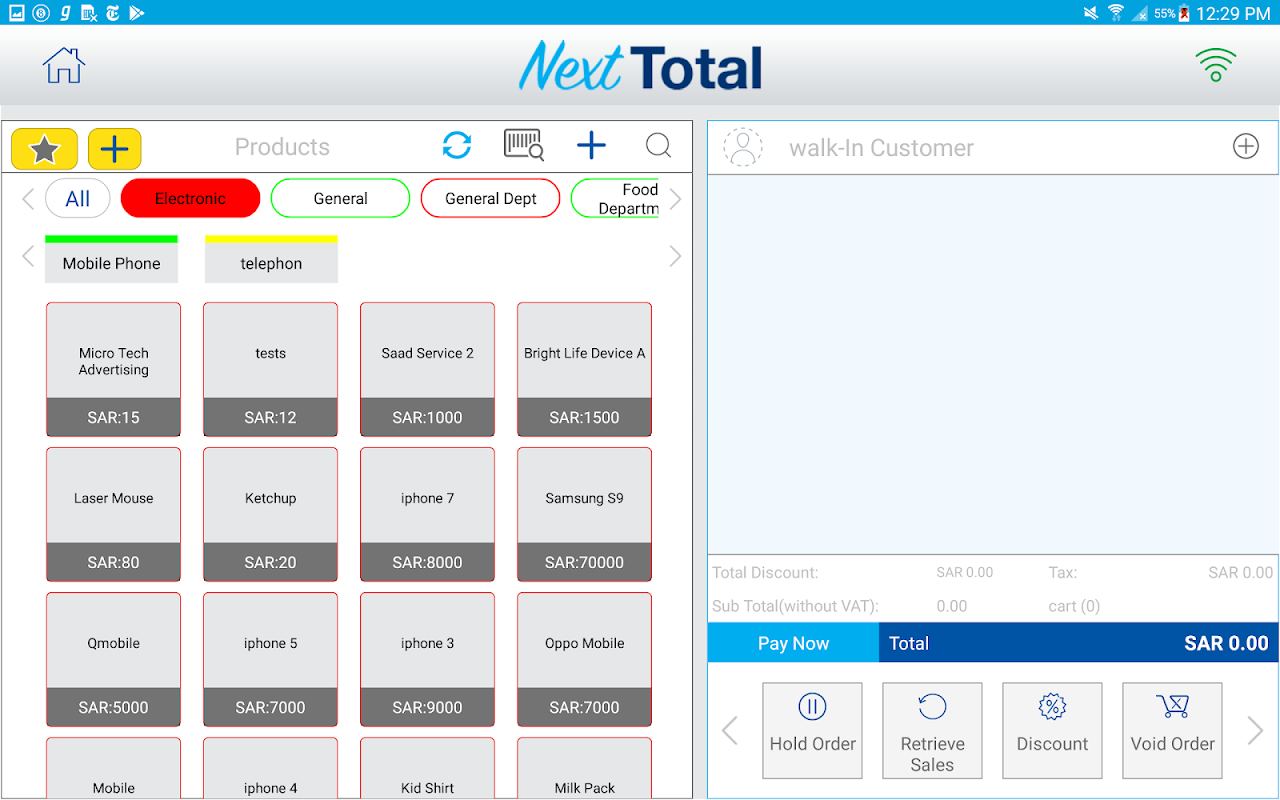Void the current order
Screen dimensions: 1280x800
[1172, 730]
